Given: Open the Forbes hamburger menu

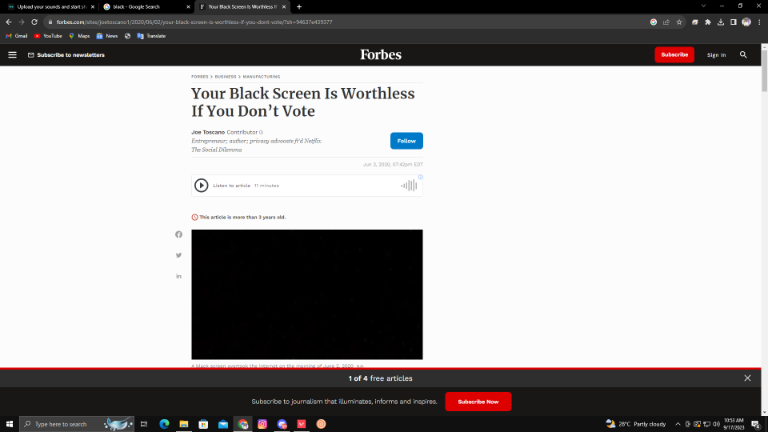Looking at the screenshot, I should coord(12,55).
